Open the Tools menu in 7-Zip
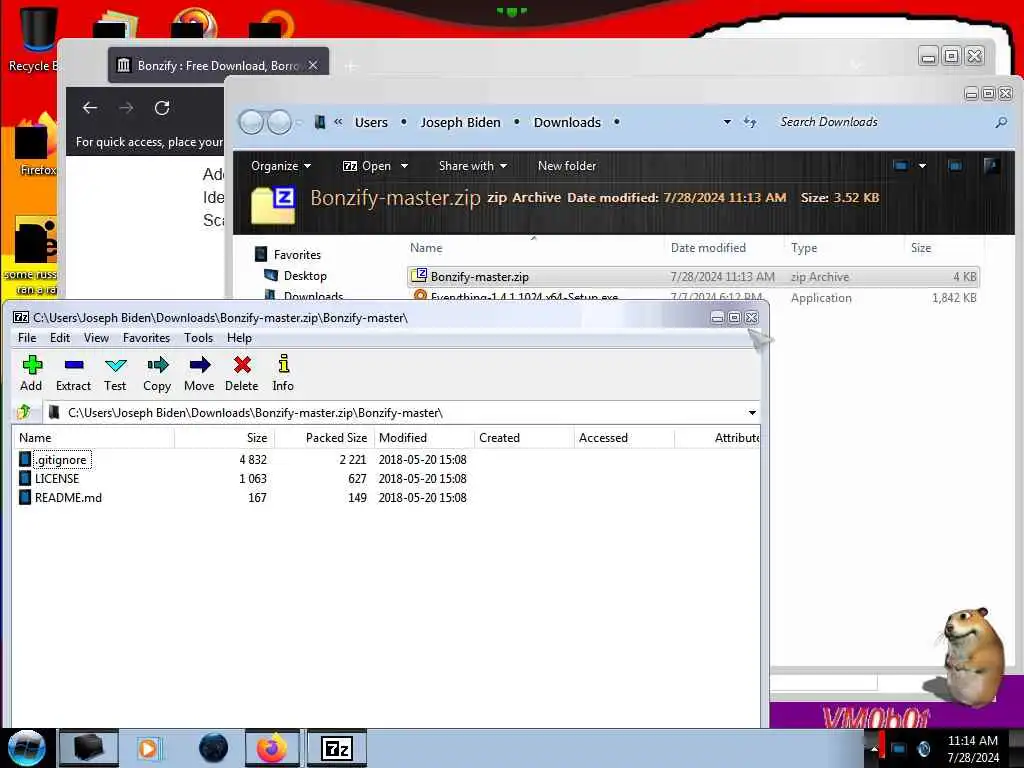 pyautogui.click(x=199, y=338)
